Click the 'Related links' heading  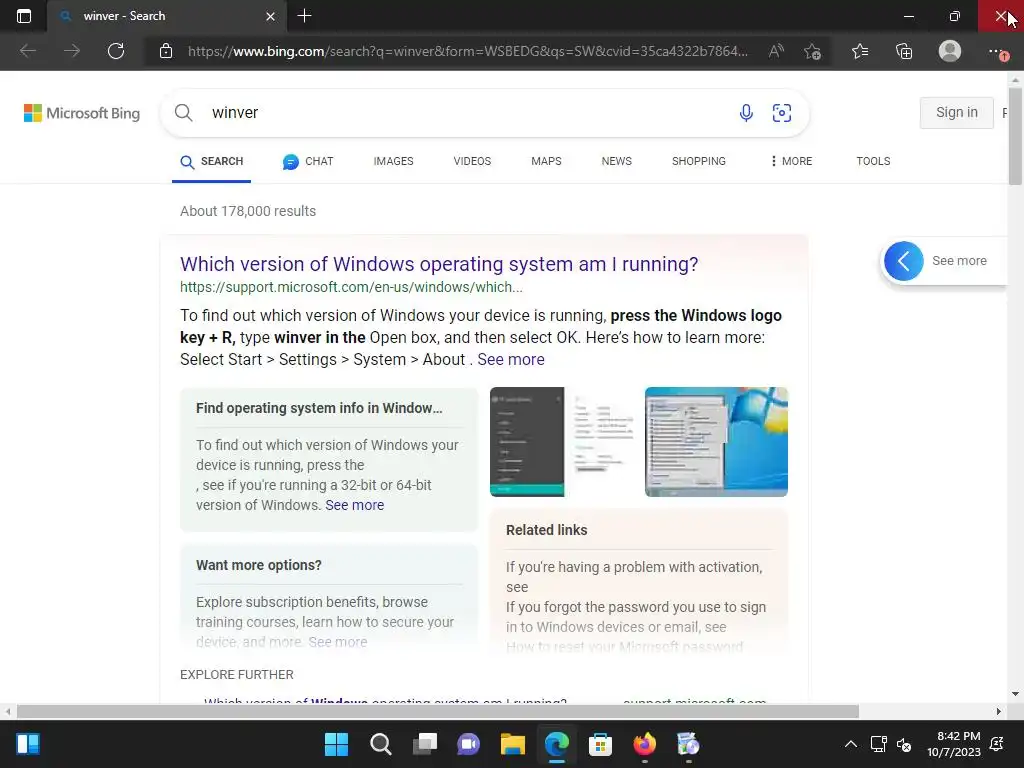547,530
